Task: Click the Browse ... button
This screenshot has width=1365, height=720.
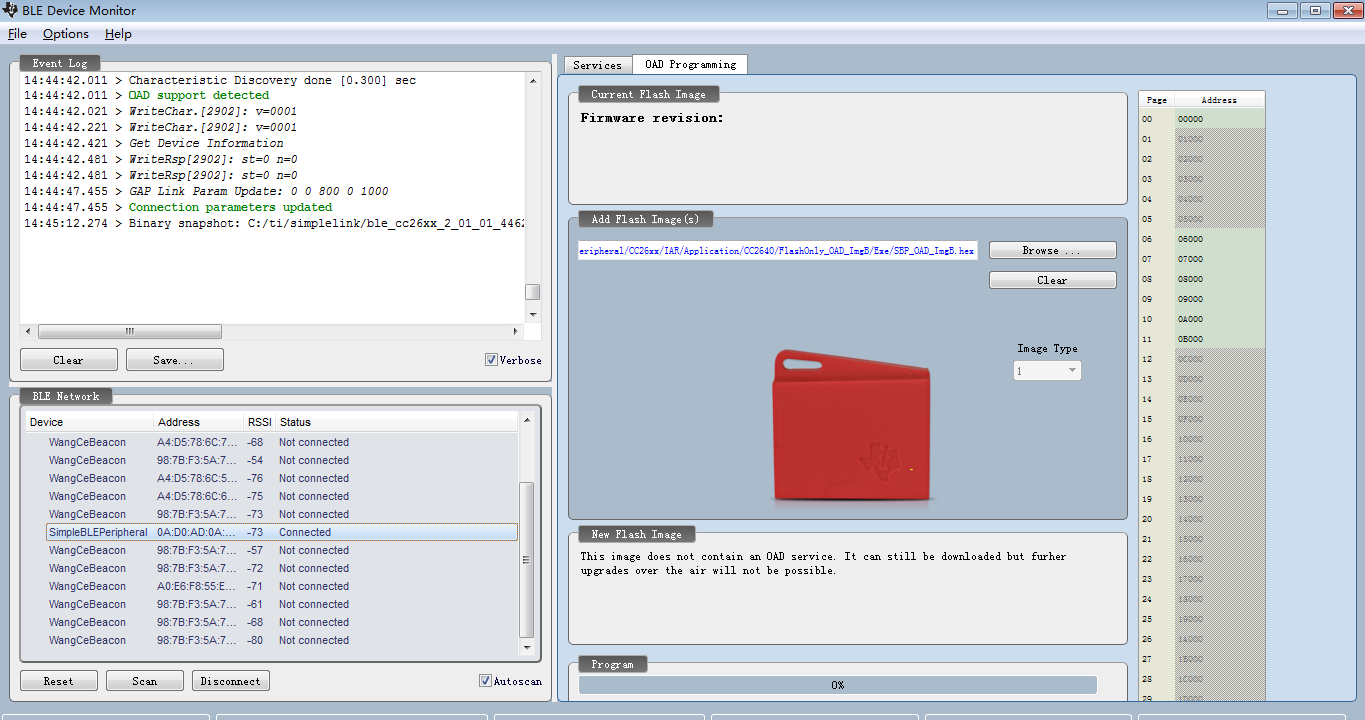Action: [1053, 250]
